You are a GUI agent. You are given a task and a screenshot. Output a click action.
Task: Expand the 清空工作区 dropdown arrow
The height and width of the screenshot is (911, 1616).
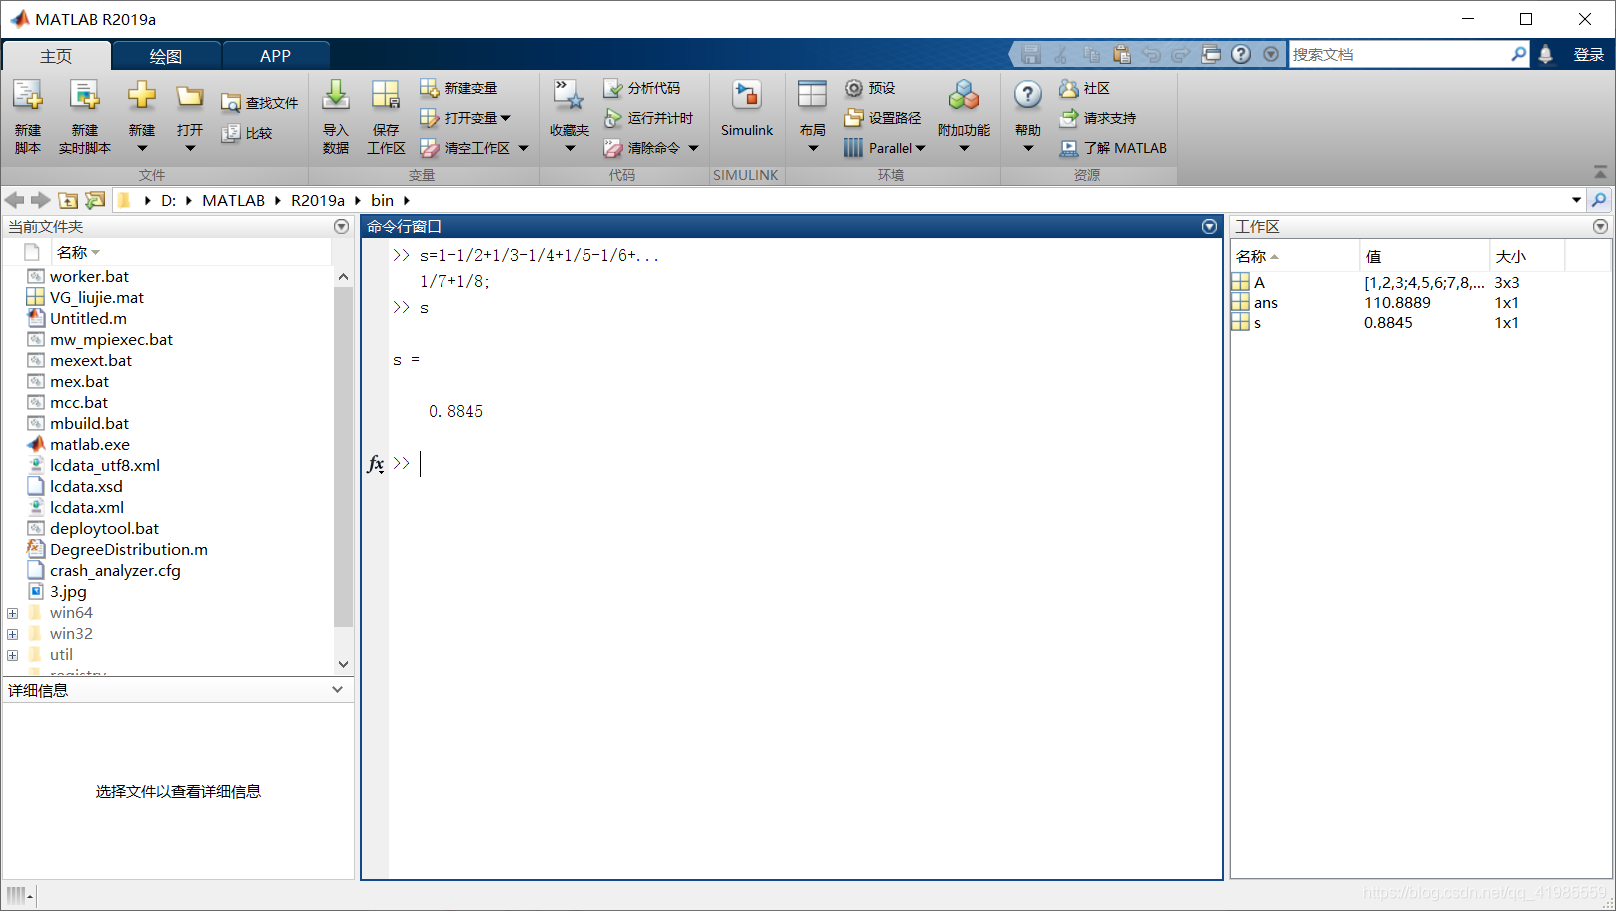pos(523,148)
